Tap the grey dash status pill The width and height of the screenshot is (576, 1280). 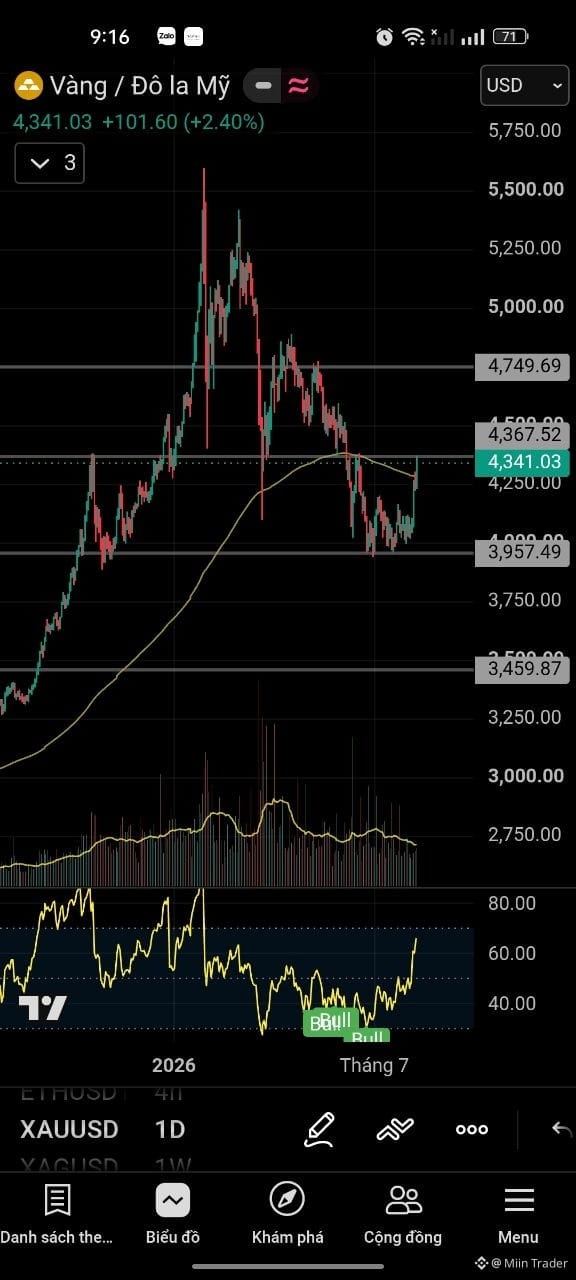click(x=263, y=86)
